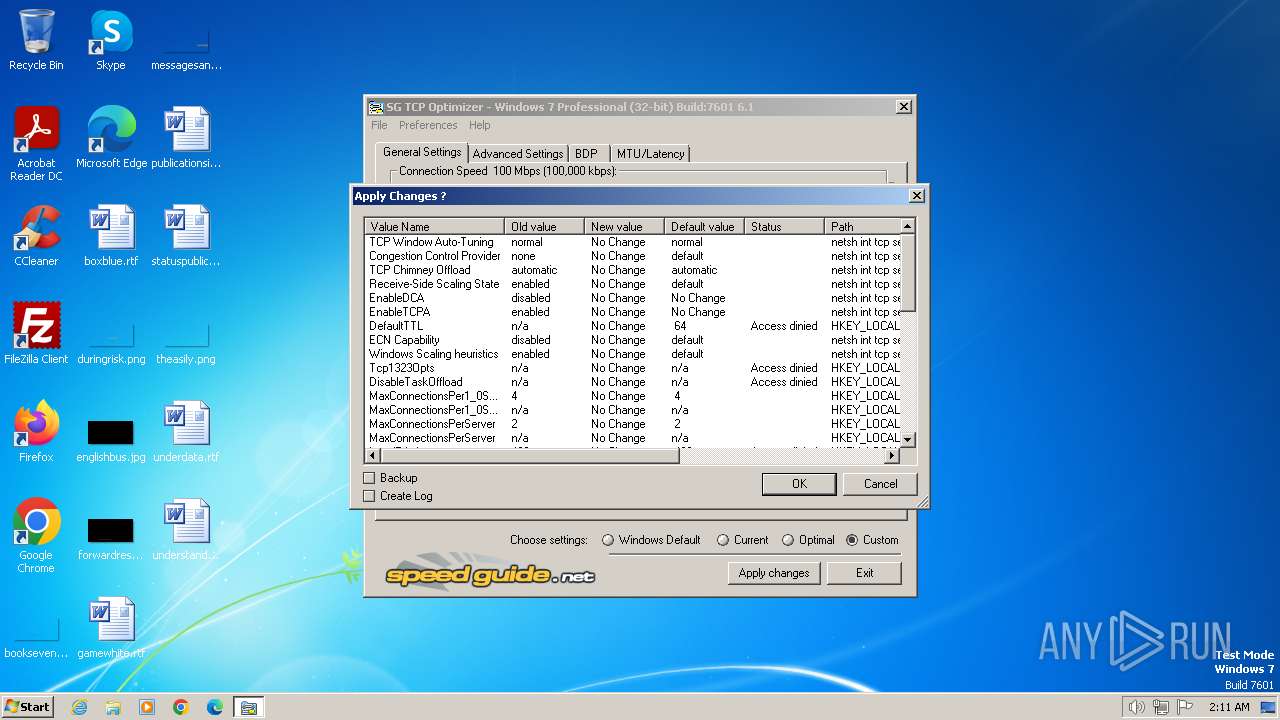Open media player taskbar icon
Image resolution: width=1280 pixels, height=720 pixels.
coord(147,707)
